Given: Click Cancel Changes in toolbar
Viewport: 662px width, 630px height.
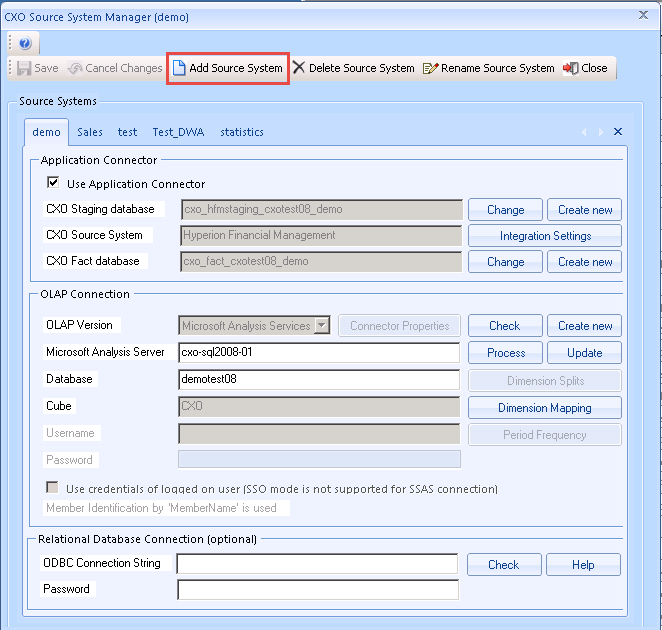Looking at the screenshot, I should 115,68.
